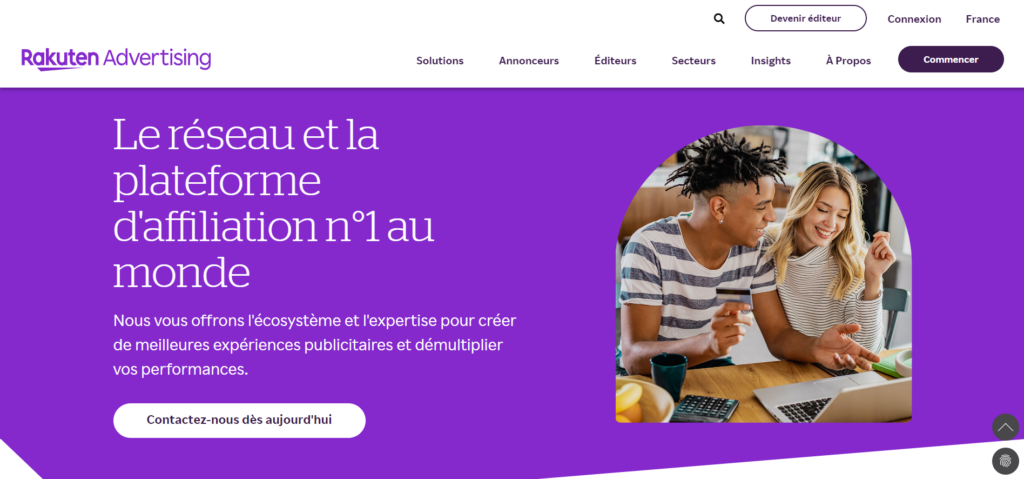Expand the Éditeurs navigation item
Image resolution: width=1024 pixels, height=479 pixels.
[615, 61]
